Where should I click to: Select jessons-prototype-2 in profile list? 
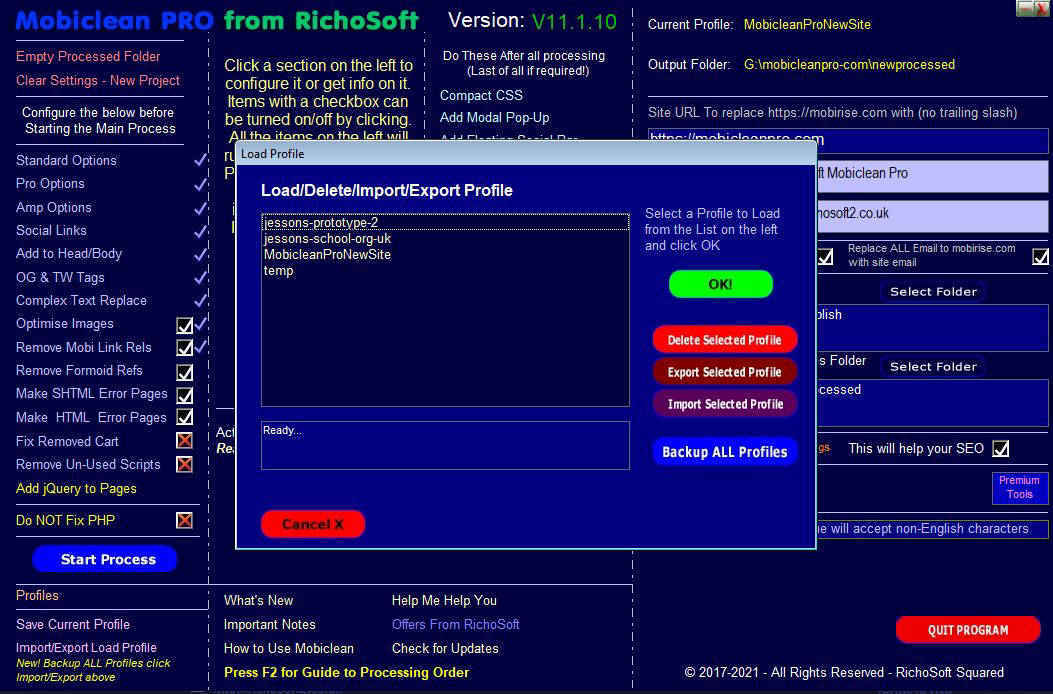tap(445, 222)
